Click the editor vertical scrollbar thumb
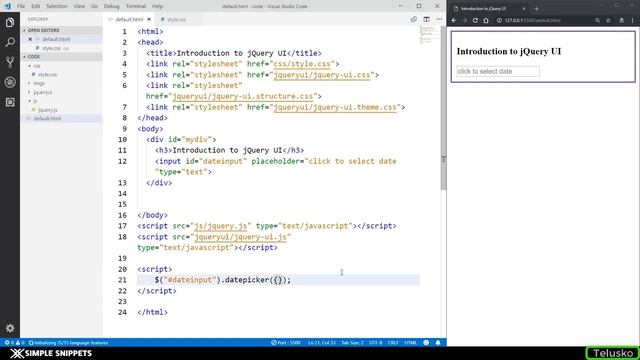The width and height of the screenshot is (640, 360). [443, 108]
